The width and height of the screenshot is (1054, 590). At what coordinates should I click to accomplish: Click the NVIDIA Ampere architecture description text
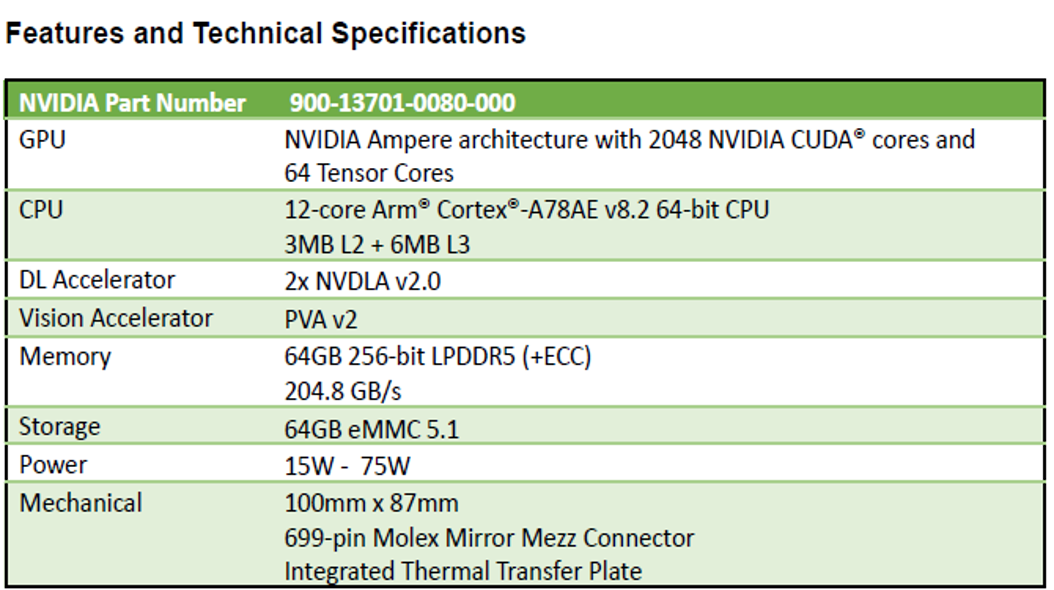click(629, 140)
